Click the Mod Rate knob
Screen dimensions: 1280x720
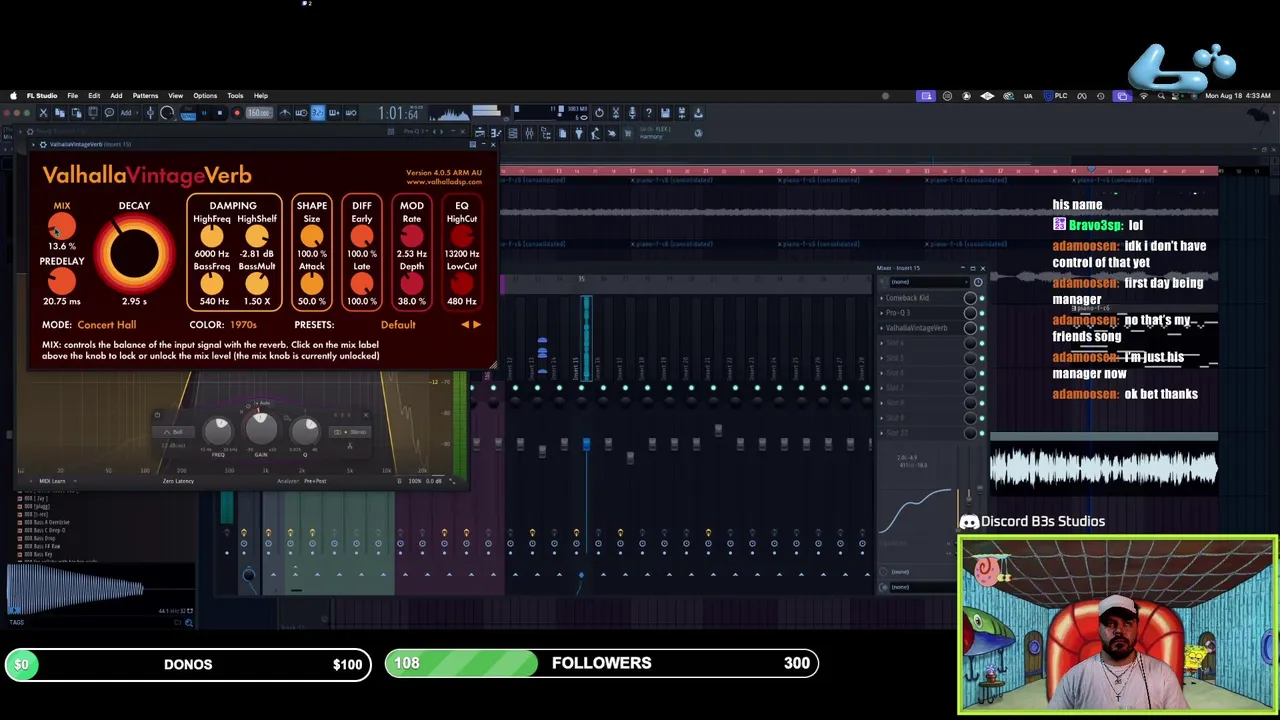pos(411,236)
